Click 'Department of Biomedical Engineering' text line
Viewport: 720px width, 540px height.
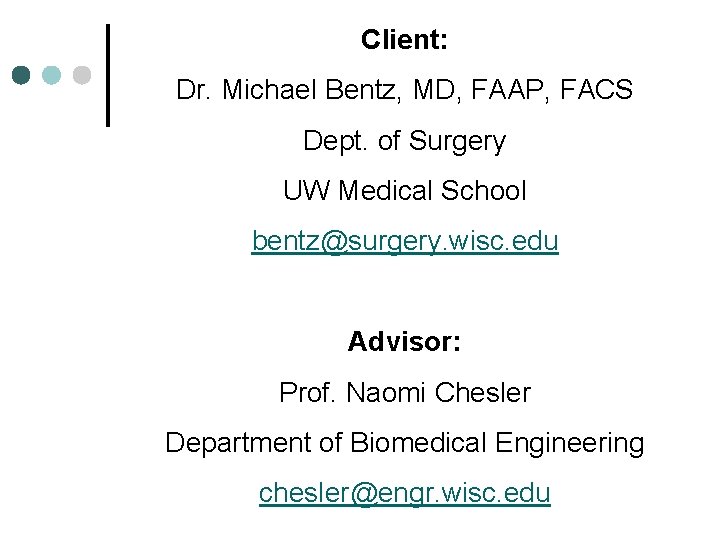click(x=404, y=442)
